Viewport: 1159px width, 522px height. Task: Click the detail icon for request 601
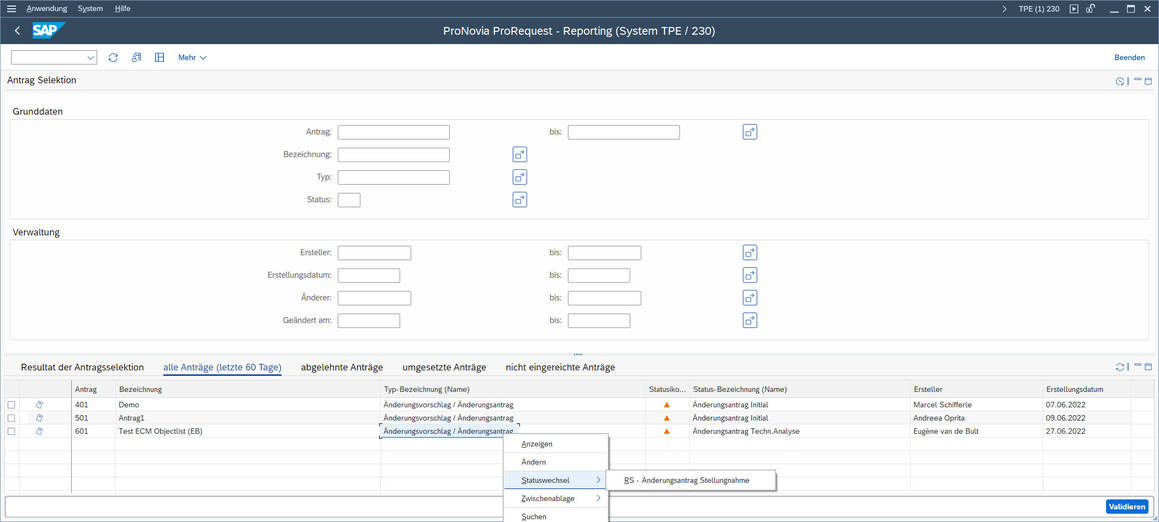tap(40, 431)
